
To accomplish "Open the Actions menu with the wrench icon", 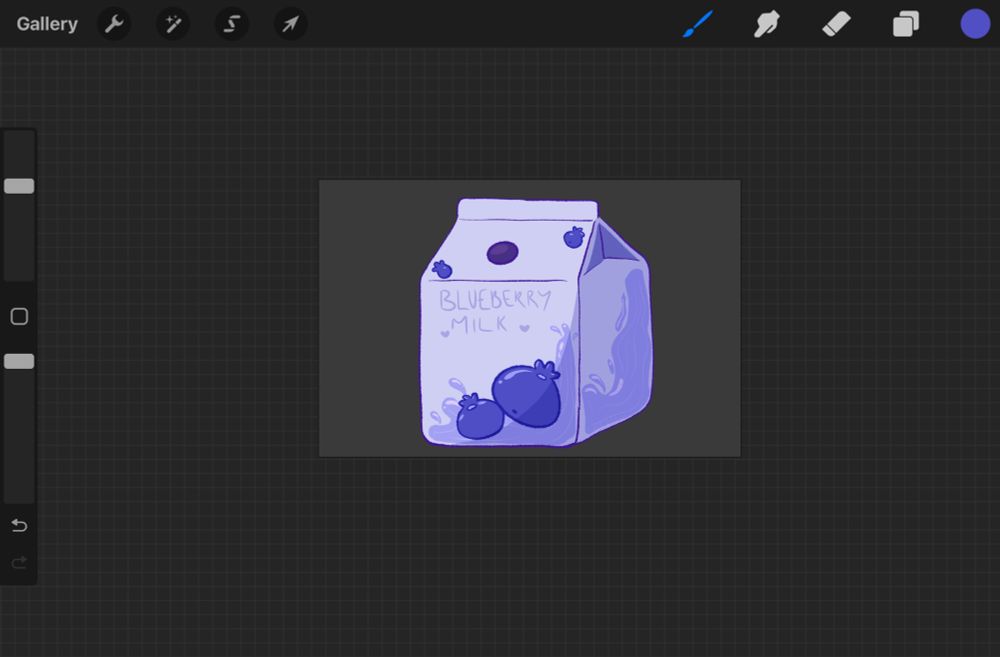I will pos(113,24).
